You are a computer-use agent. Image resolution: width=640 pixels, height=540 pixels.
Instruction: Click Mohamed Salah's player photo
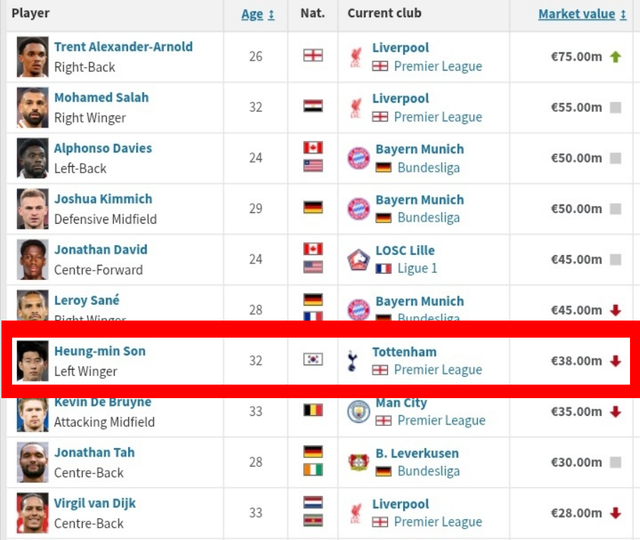[x=33, y=107]
